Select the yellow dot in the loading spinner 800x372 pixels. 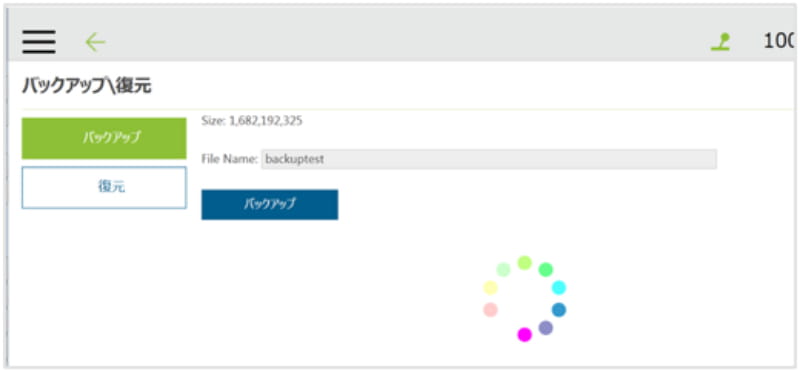click(490, 288)
